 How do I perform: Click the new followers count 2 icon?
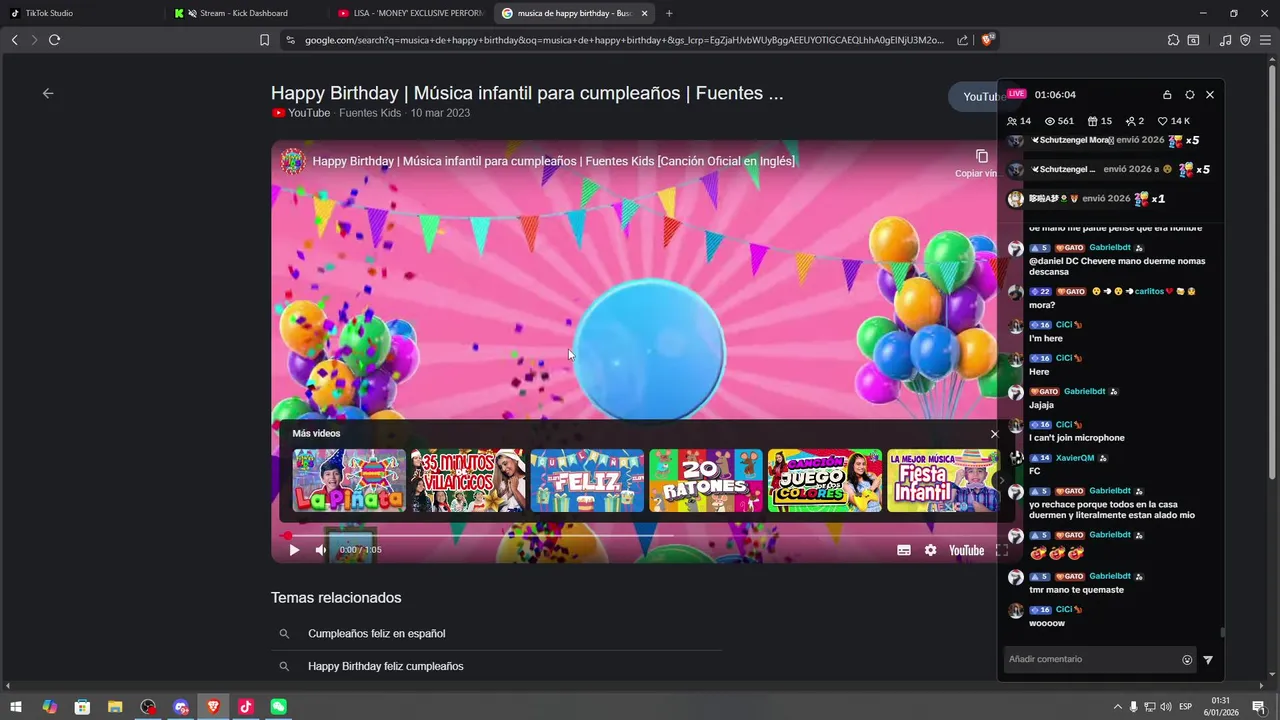(x=1135, y=121)
